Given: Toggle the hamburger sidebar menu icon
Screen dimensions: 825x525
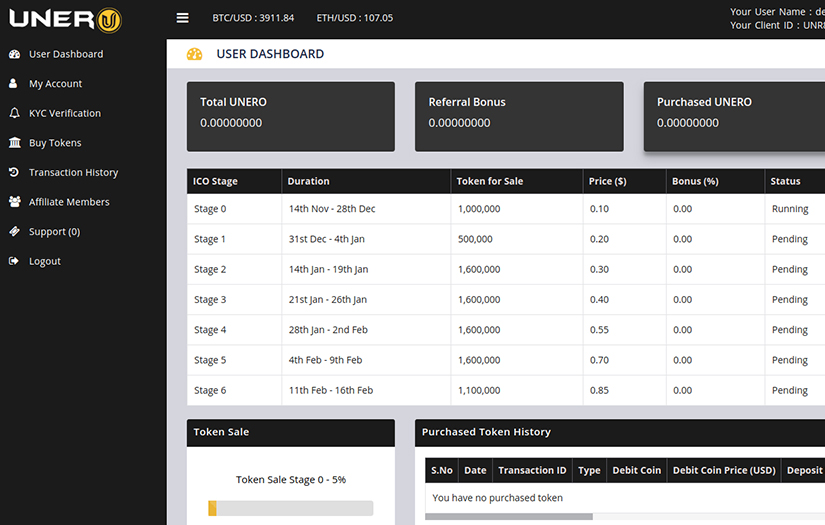Looking at the screenshot, I should (x=183, y=18).
